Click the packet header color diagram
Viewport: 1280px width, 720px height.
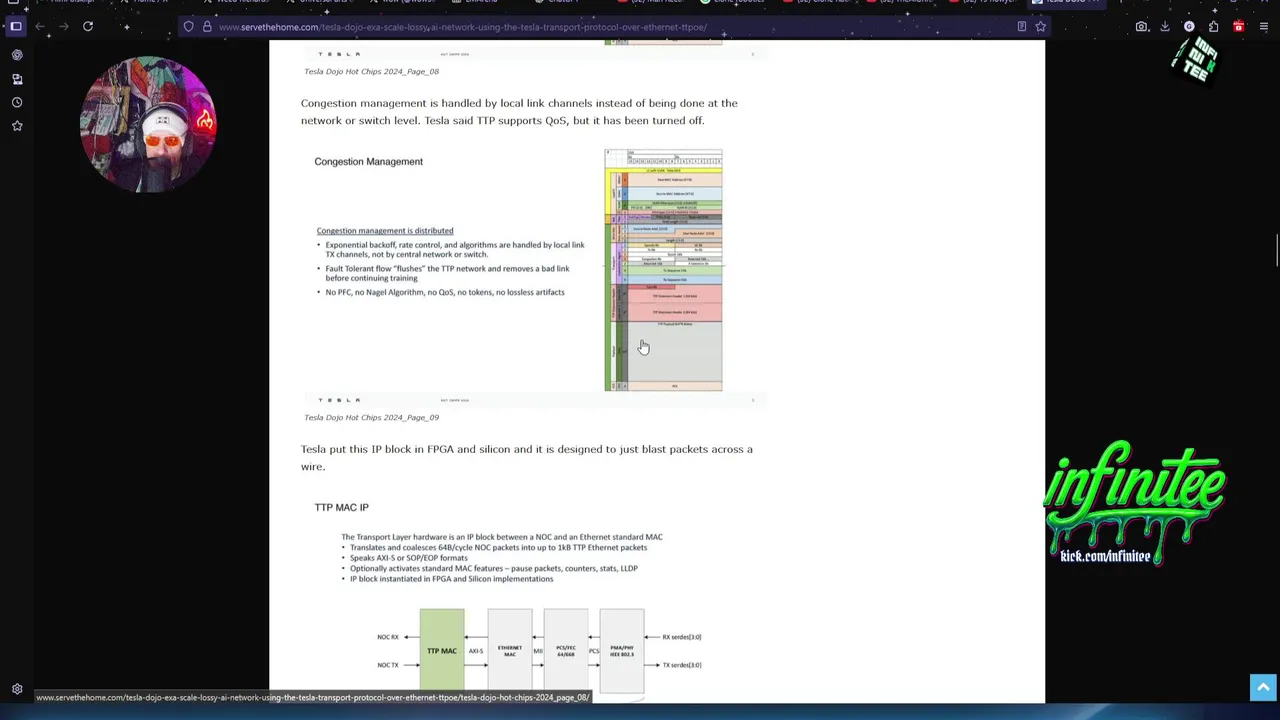coord(663,270)
